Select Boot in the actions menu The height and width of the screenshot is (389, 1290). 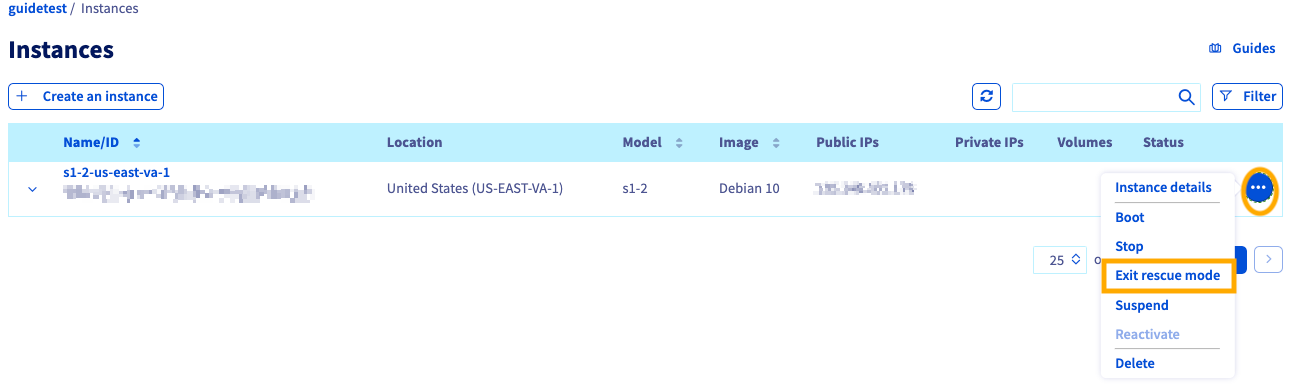coord(1130,217)
